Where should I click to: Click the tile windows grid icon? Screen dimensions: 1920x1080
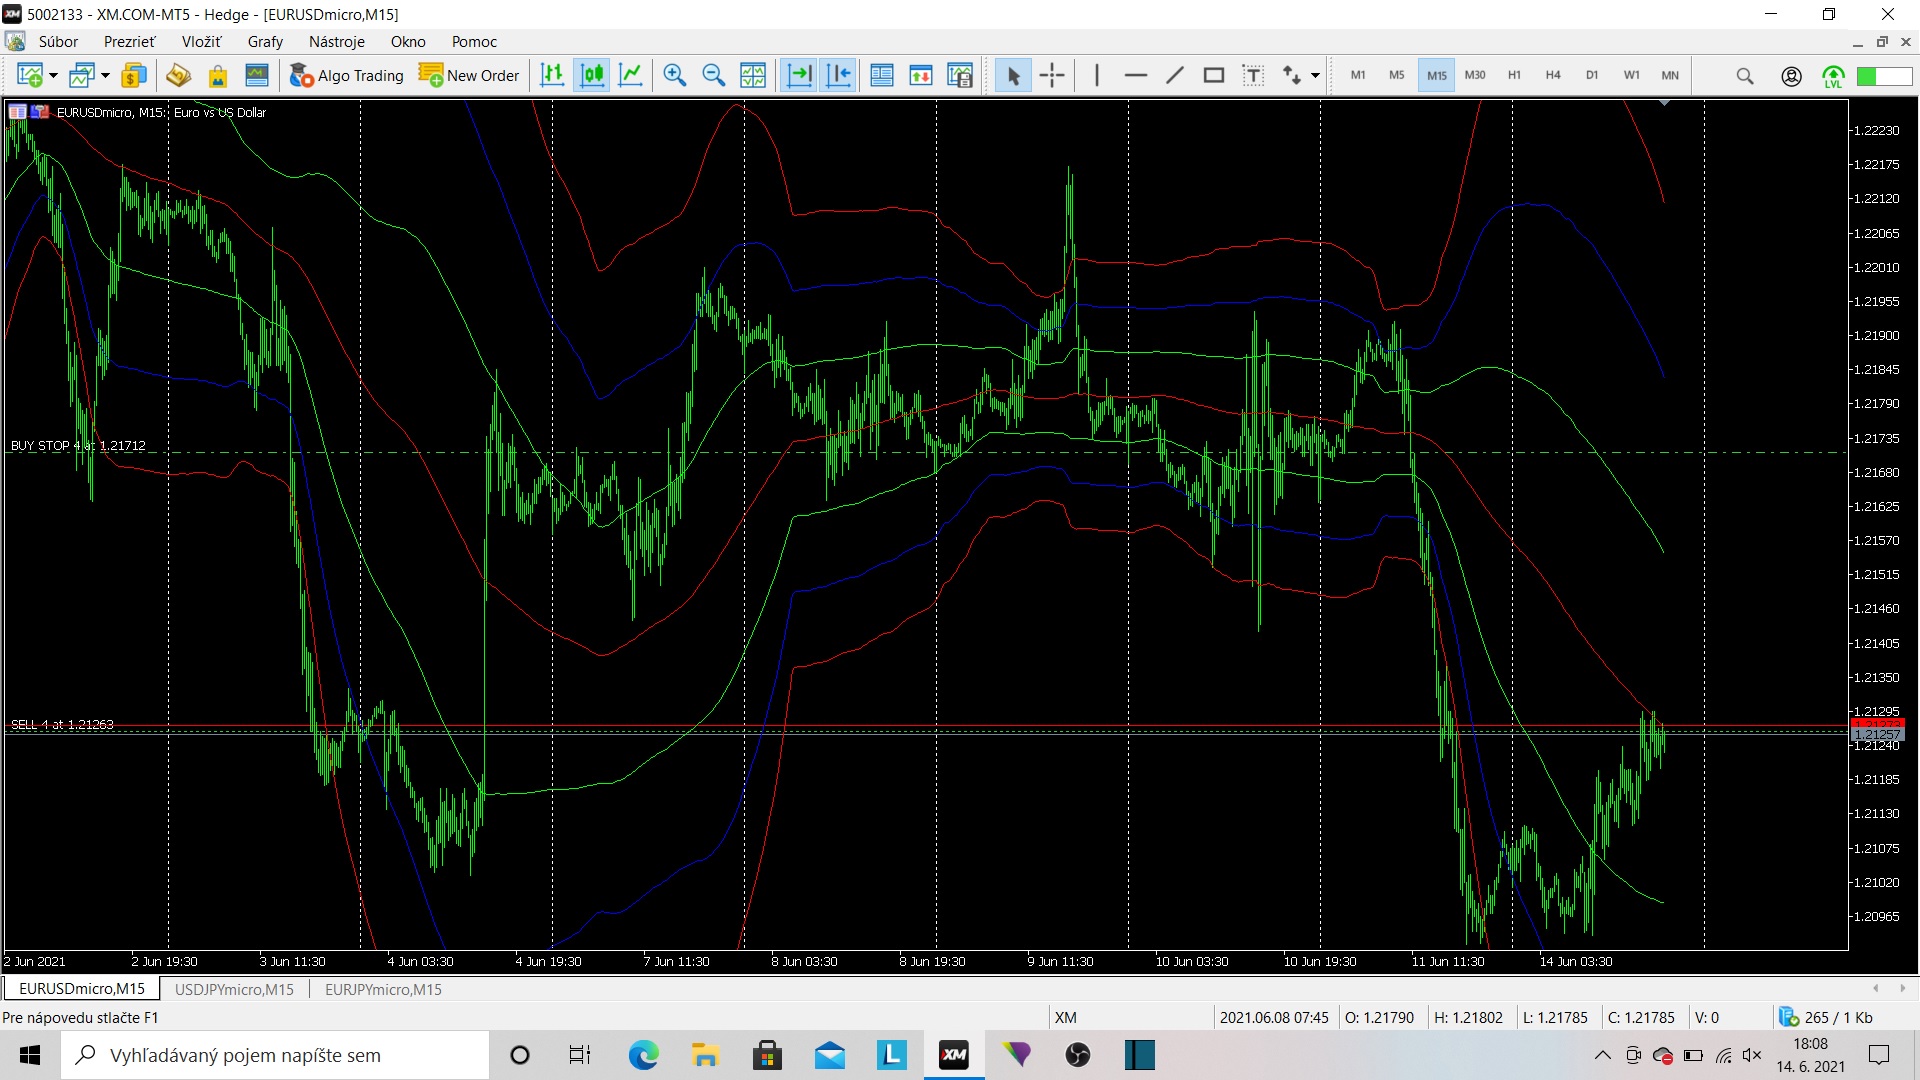pyautogui.click(x=753, y=75)
